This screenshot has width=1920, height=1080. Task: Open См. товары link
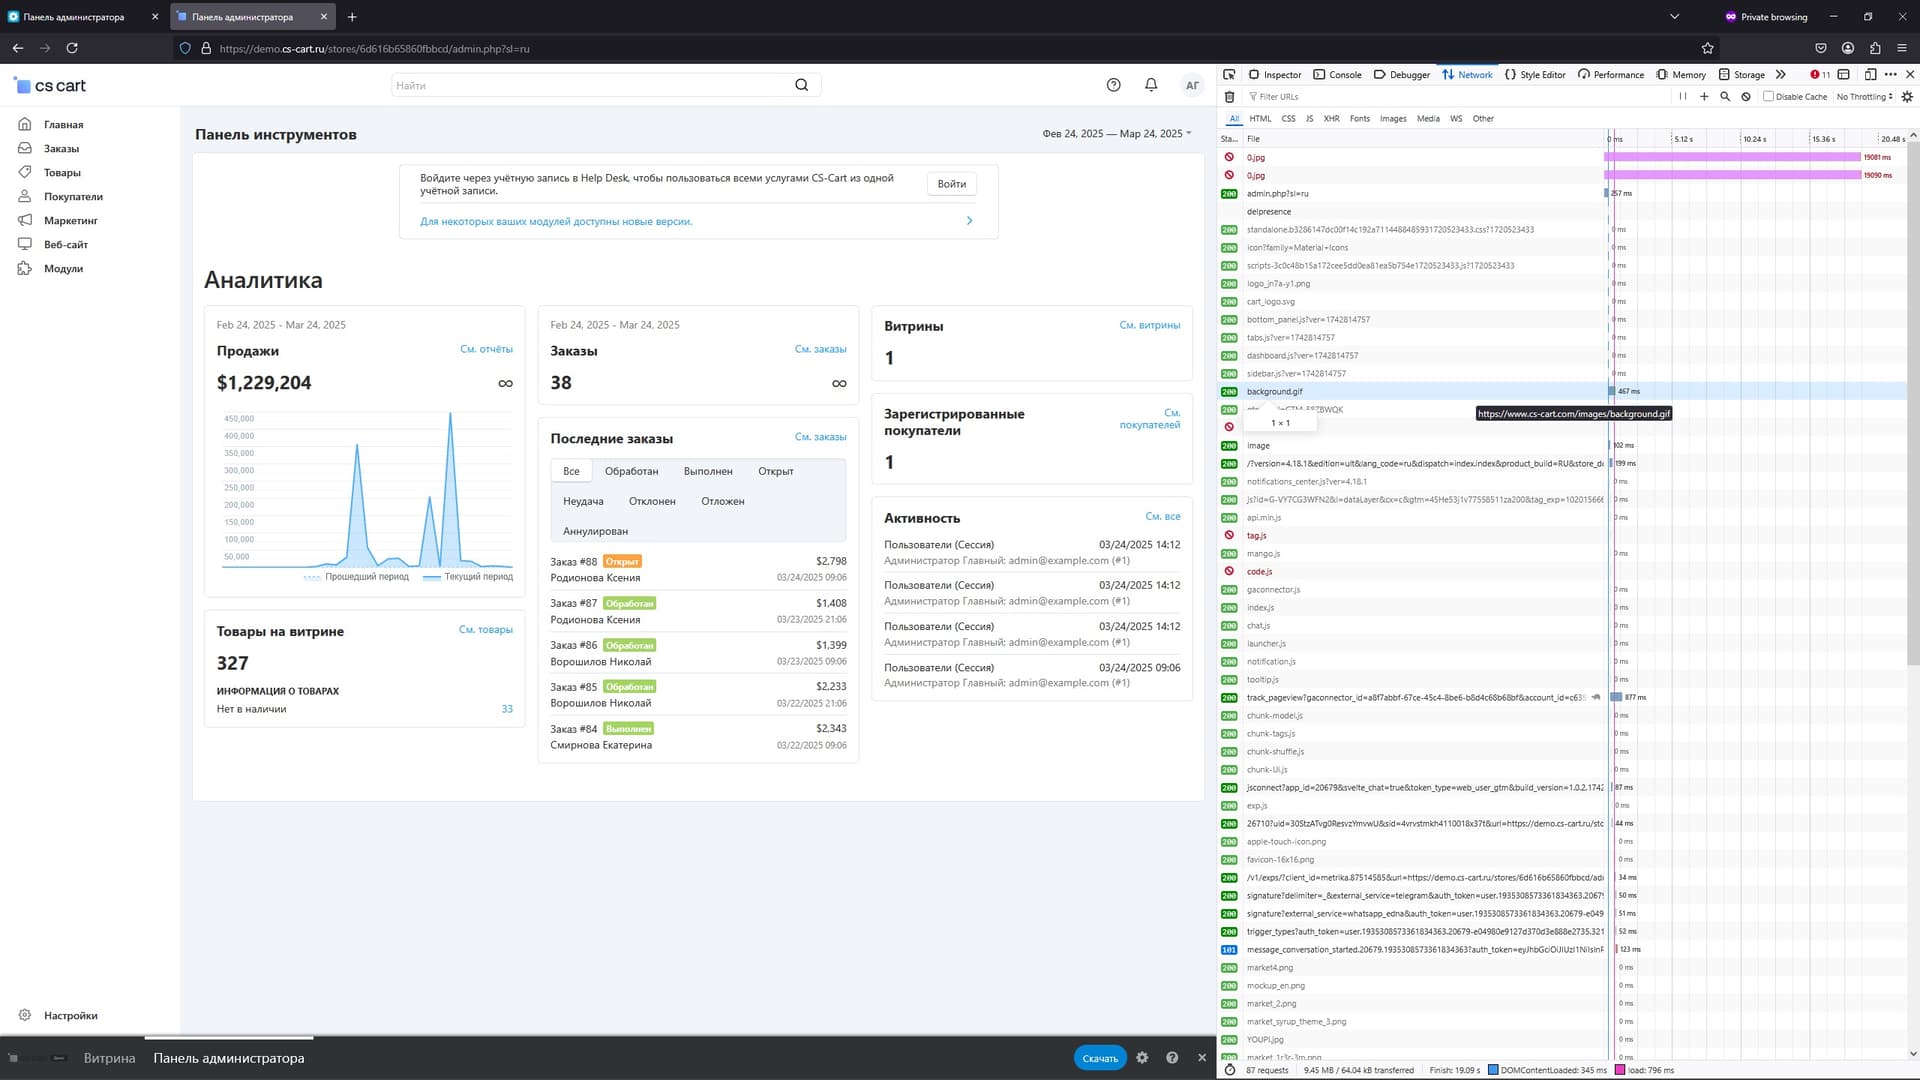(485, 630)
